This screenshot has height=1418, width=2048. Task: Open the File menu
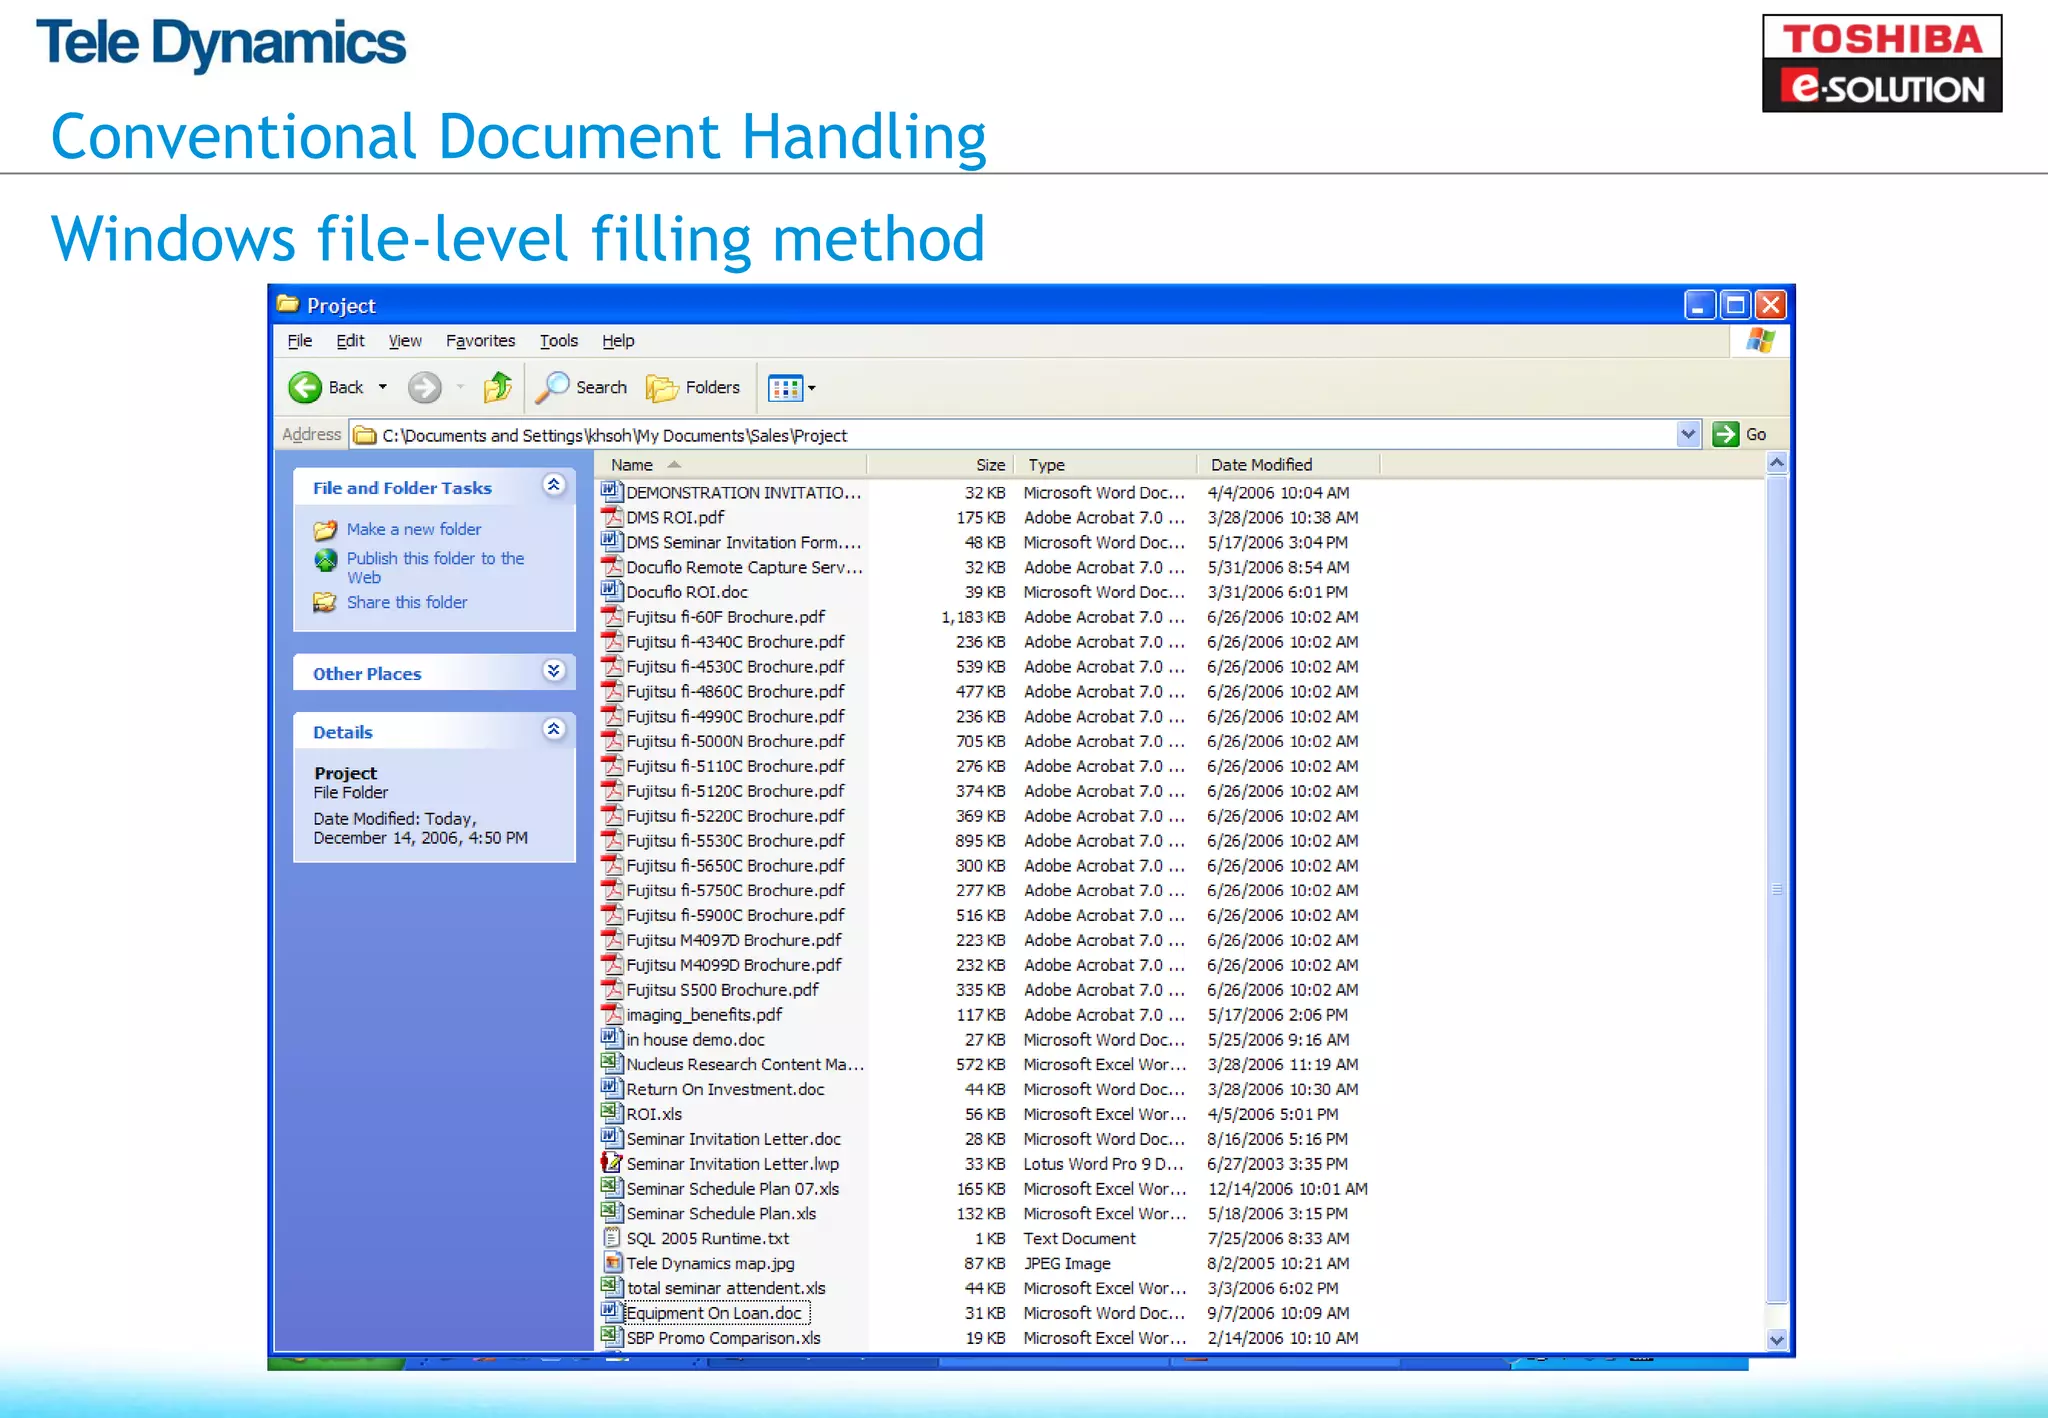pyautogui.click(x=300, y=341)
